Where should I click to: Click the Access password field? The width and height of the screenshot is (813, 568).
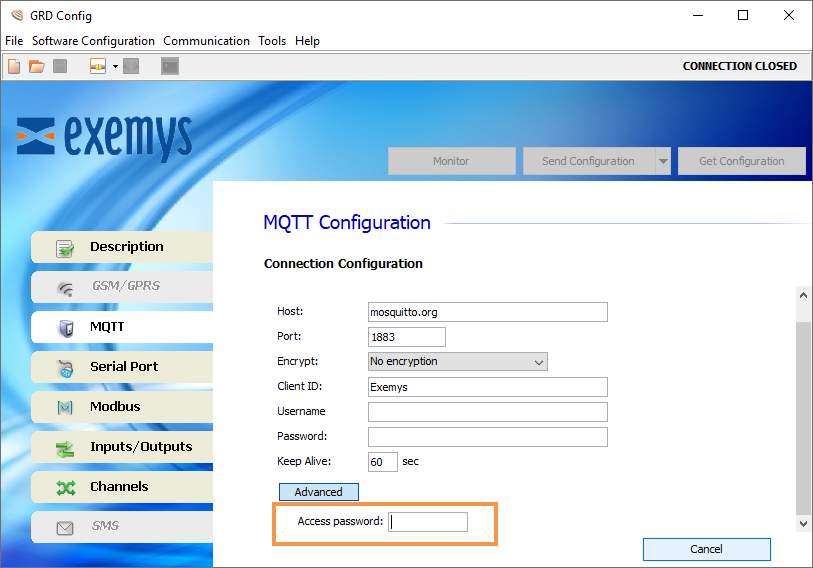pyautogui.click(x=428, y=521)
